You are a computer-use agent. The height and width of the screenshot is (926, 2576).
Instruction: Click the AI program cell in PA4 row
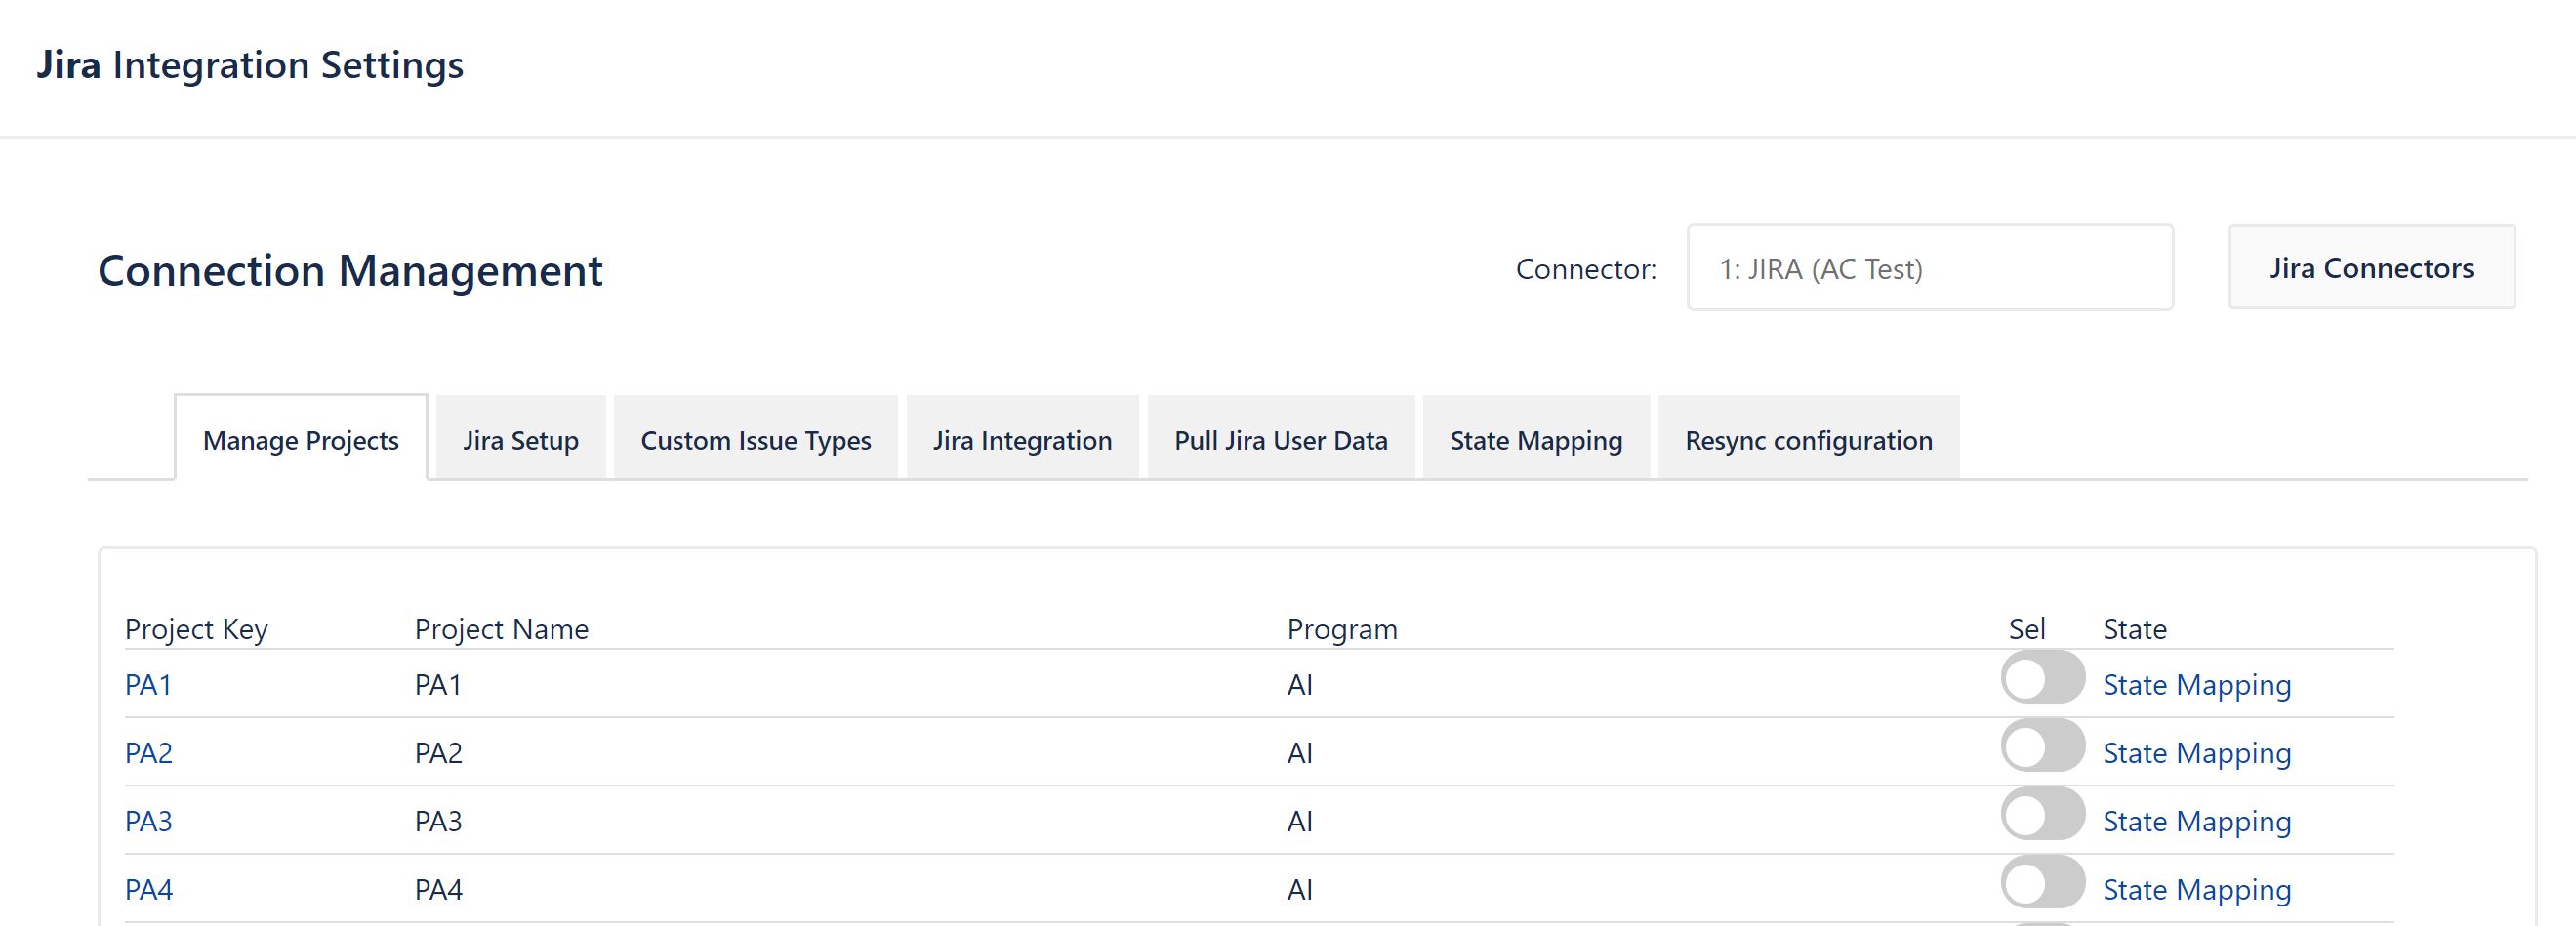pyautogui.click(x=1299, y=889)
